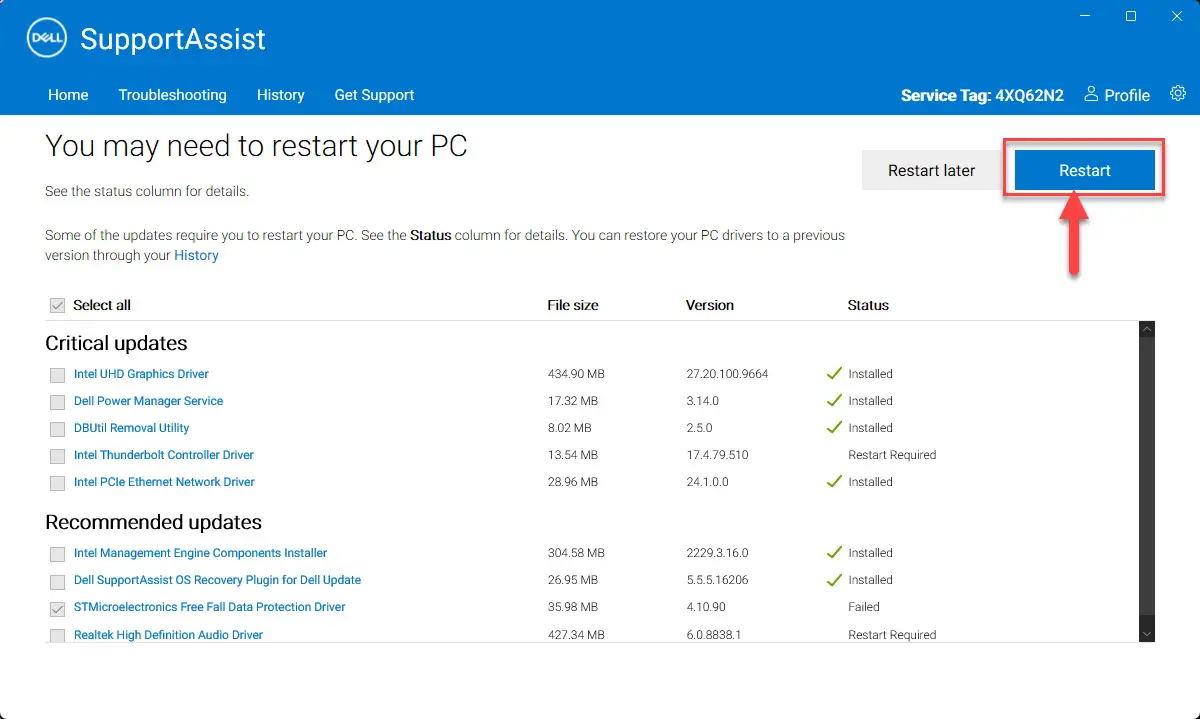This screenshot has width=1200, height=719.
Task: Click the Recommended updates heading
Action: coord(153,522)
